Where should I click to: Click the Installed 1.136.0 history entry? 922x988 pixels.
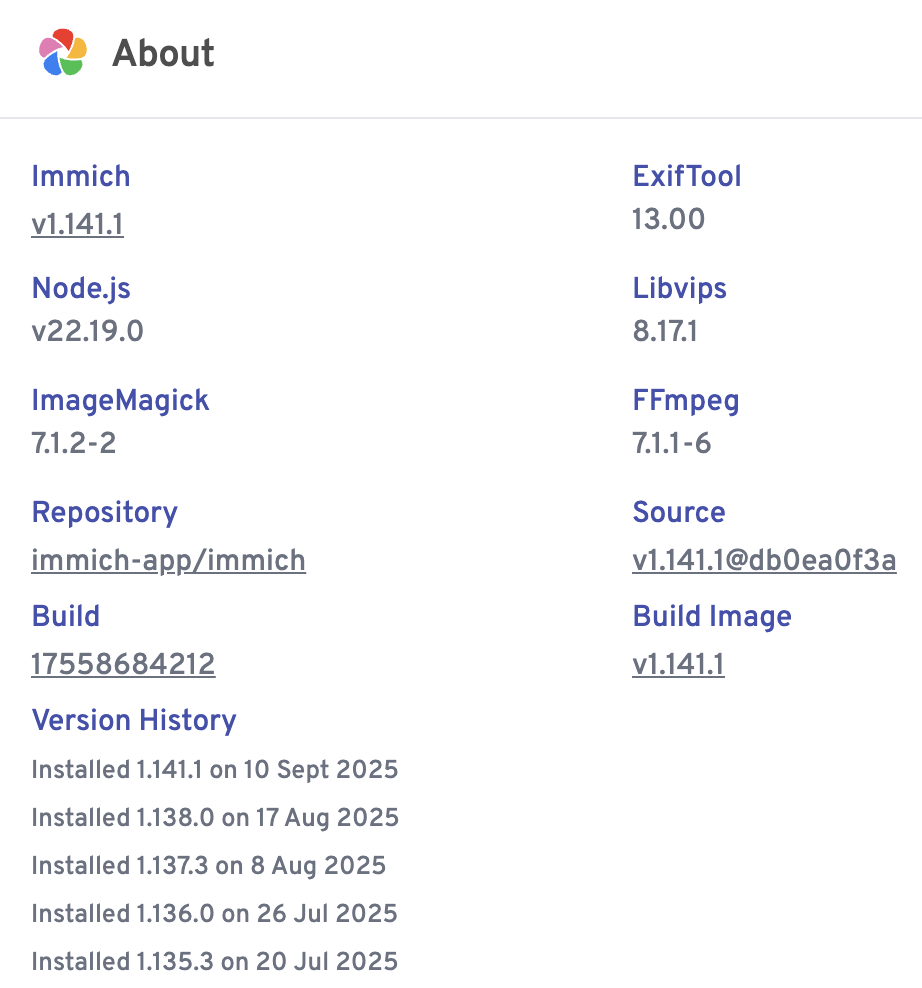pyautogui.click(x=214, y=914)
